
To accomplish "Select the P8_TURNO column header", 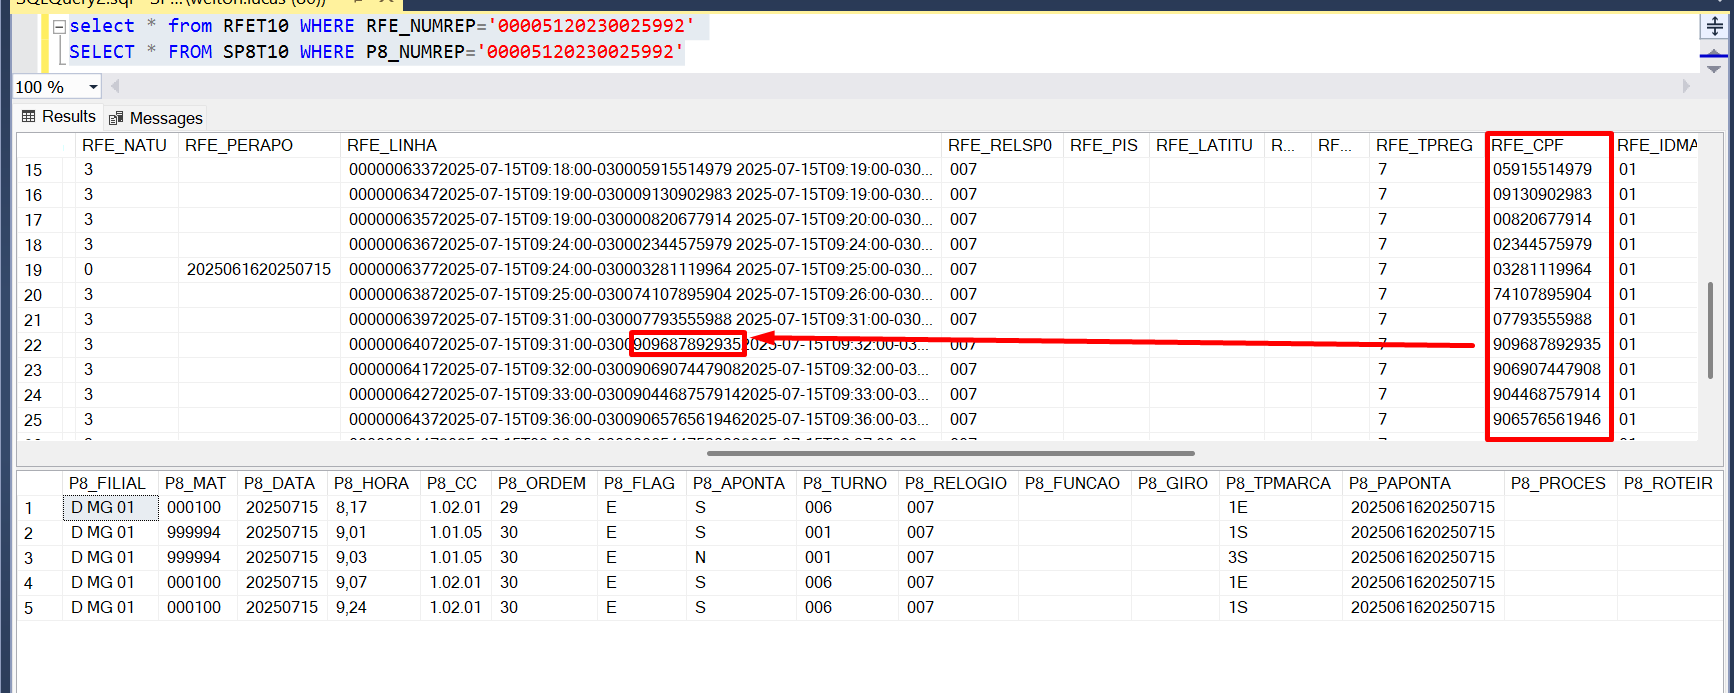I will tap(846, 484).
